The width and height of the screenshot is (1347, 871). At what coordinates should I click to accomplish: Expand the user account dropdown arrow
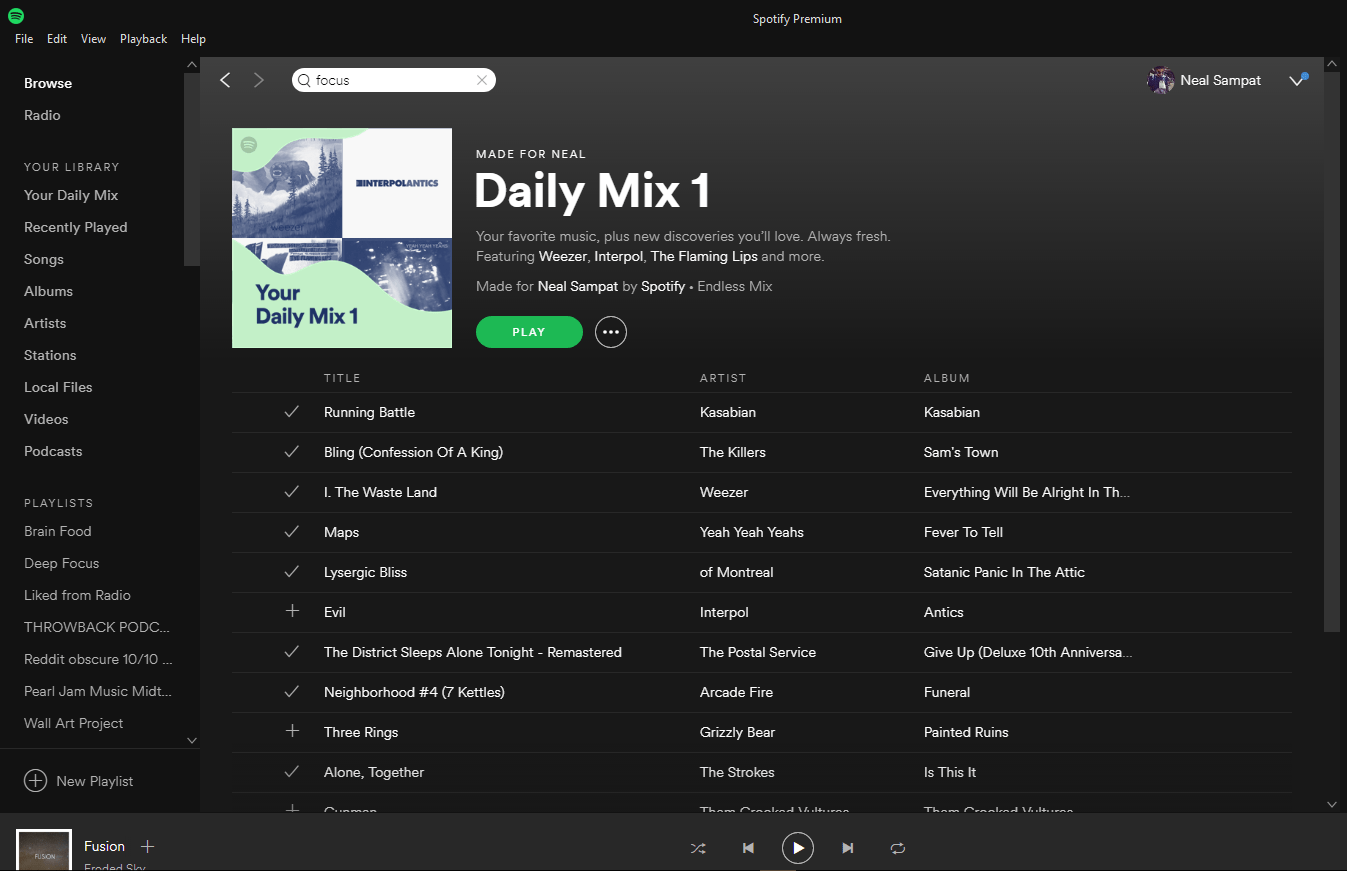pyautogui.click(x=1296, y=81)
